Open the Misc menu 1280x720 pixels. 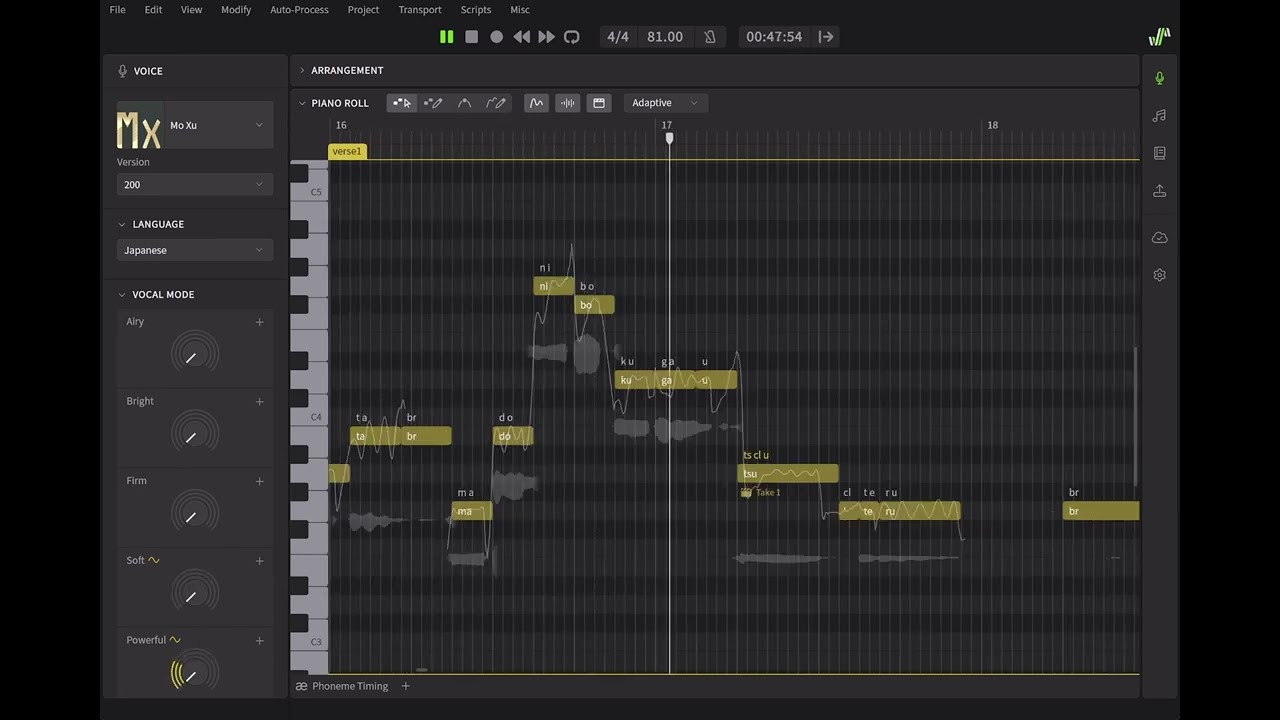[520, 9]
